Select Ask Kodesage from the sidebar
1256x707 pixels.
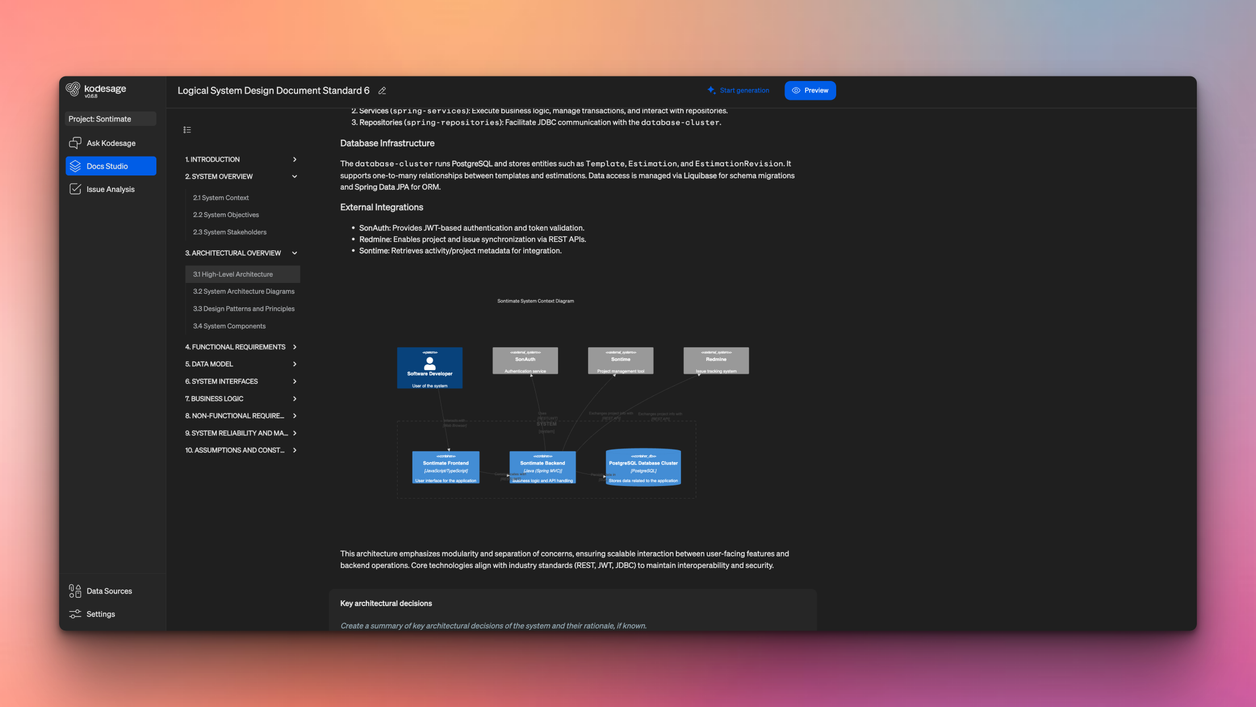coord(111,143)
